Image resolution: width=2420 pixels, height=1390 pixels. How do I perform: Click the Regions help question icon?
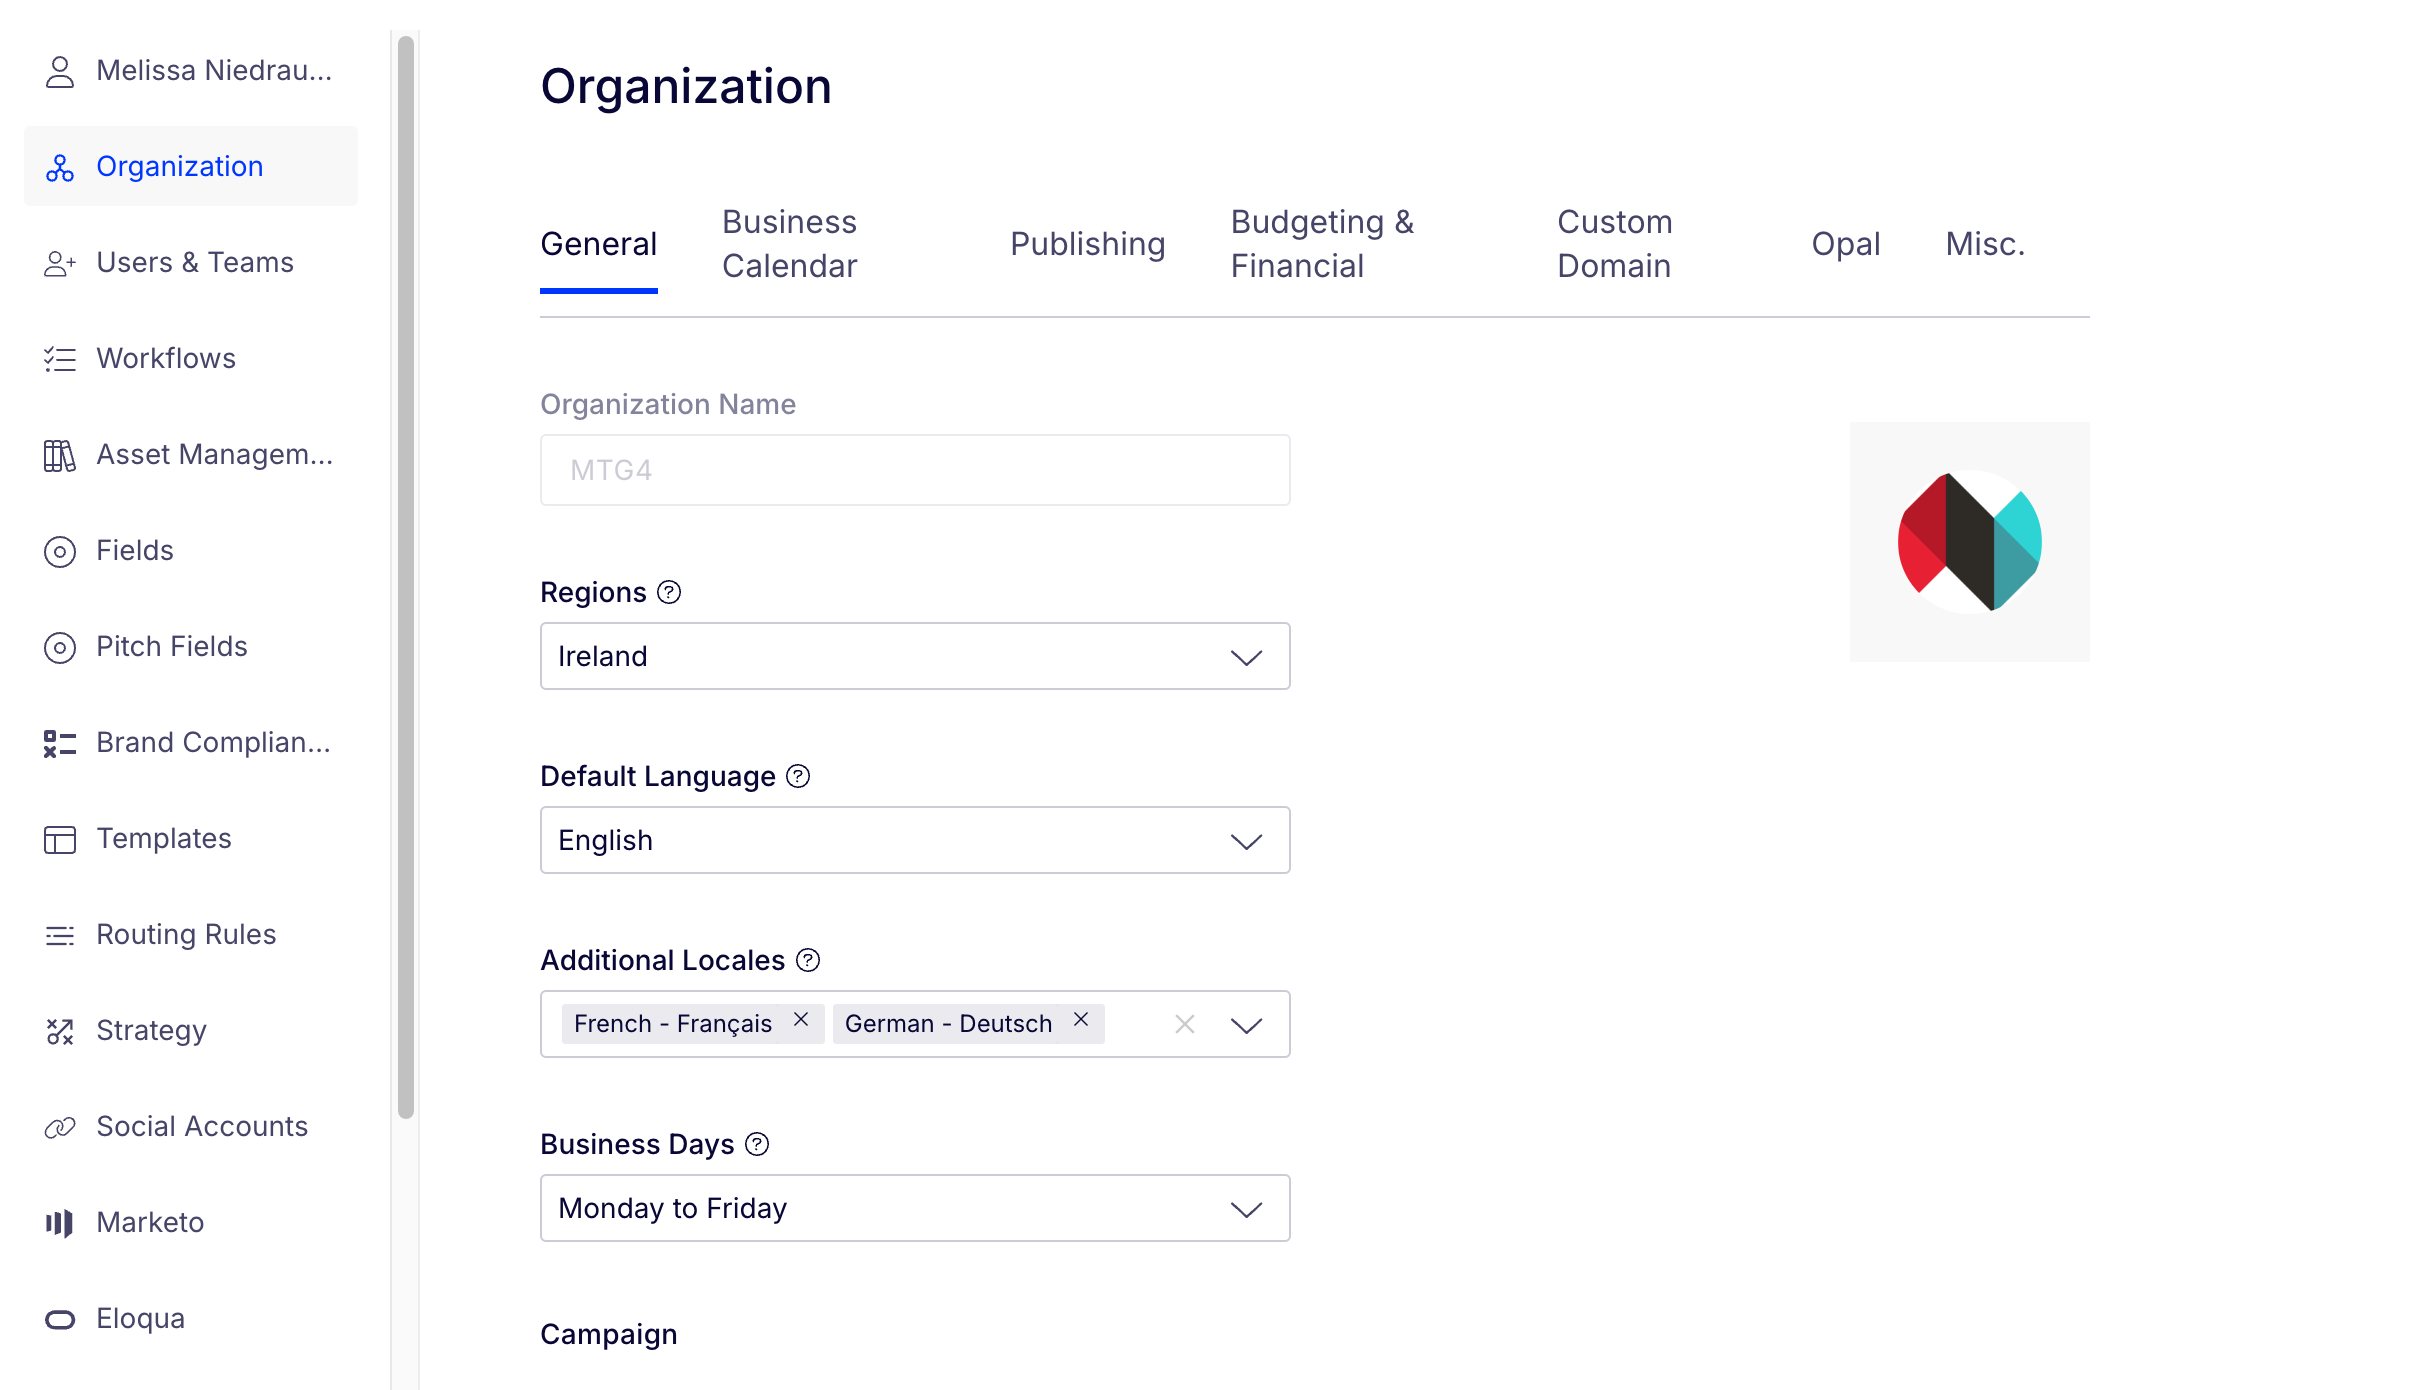coord(669,592)
